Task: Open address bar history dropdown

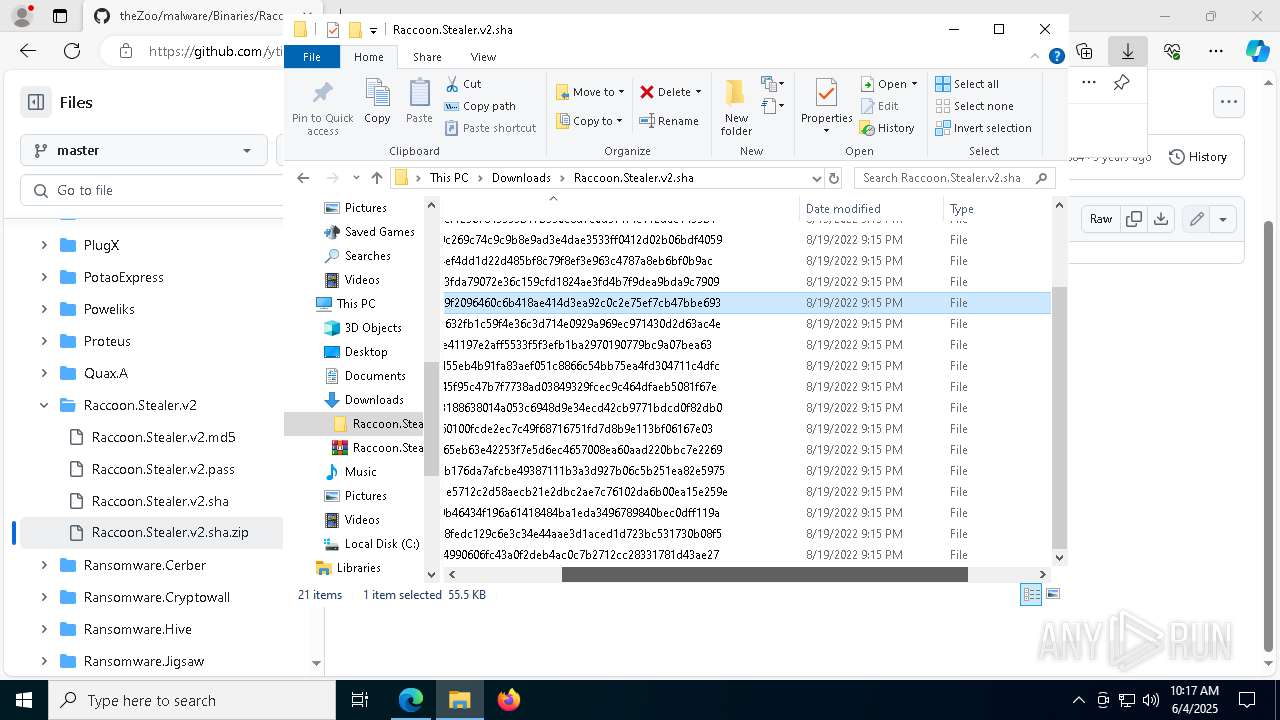Action: coord(817,178)
